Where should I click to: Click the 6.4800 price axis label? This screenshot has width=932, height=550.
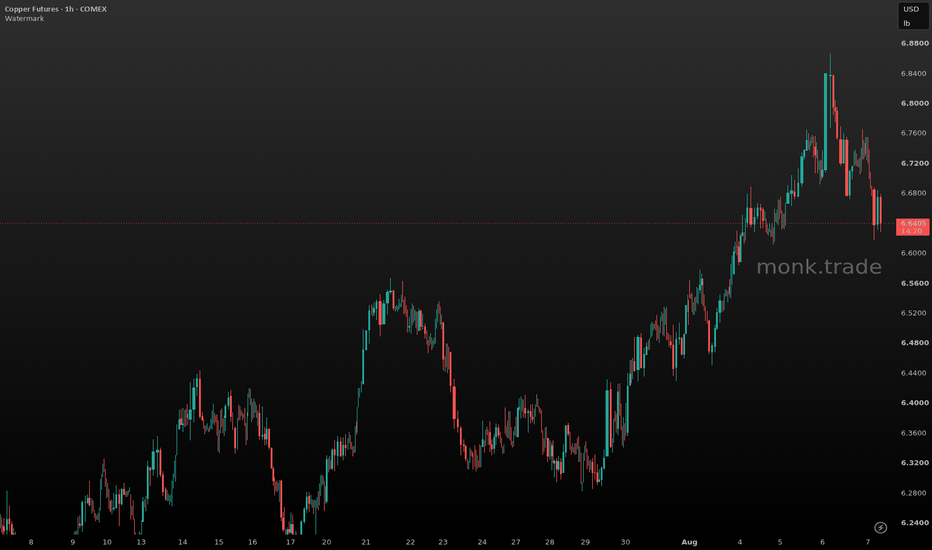tap(914, 343)
